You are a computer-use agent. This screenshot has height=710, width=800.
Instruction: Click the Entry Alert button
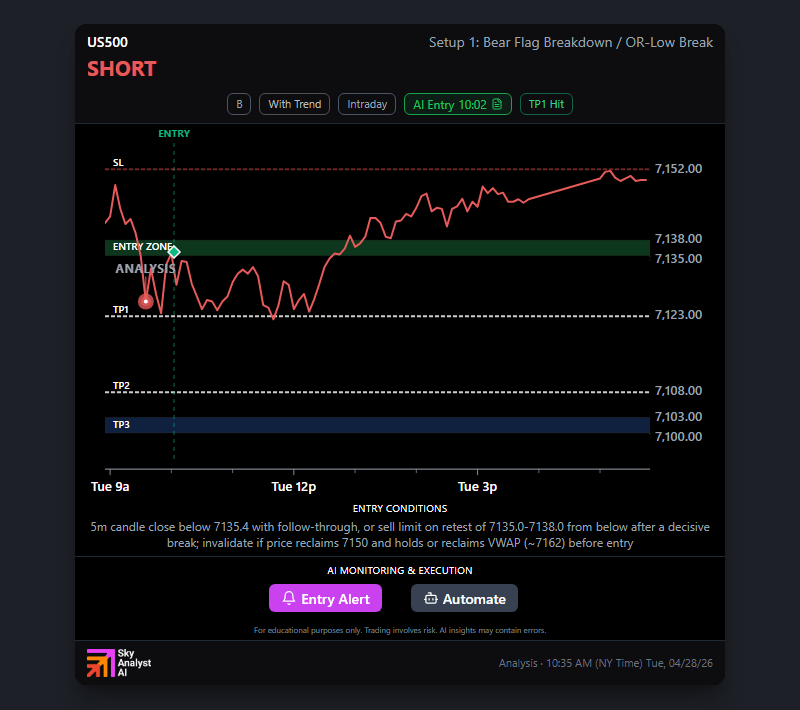326,598
